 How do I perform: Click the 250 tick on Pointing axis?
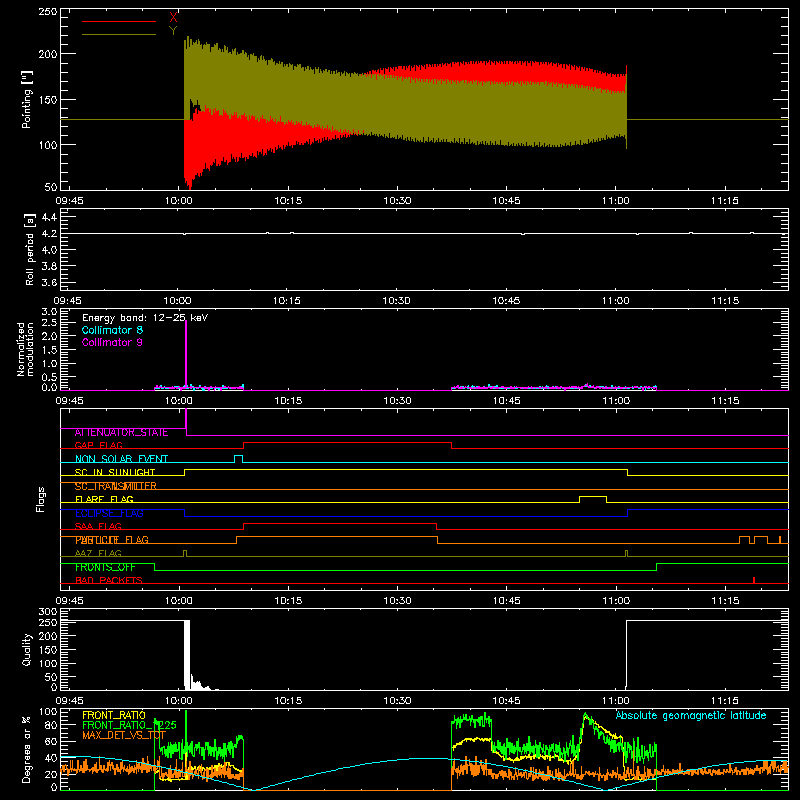pos(48,12)
